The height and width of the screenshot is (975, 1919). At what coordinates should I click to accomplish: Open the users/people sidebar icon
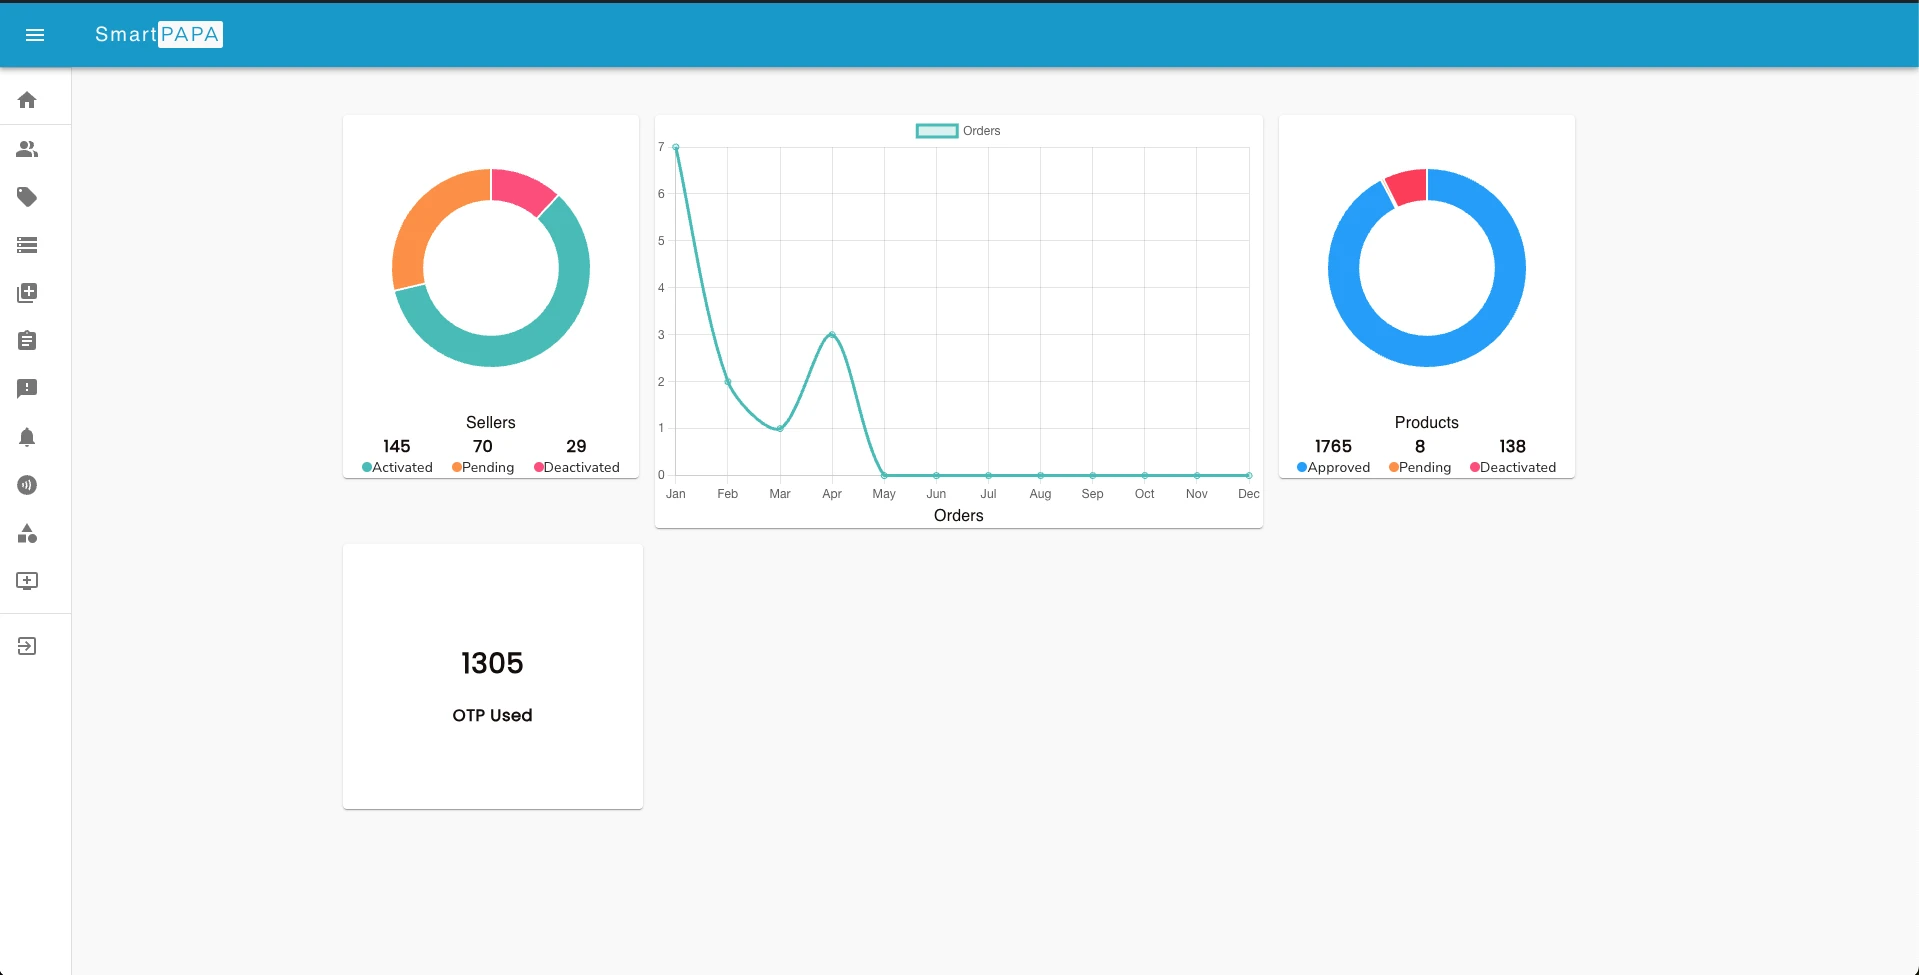[27, 149]
